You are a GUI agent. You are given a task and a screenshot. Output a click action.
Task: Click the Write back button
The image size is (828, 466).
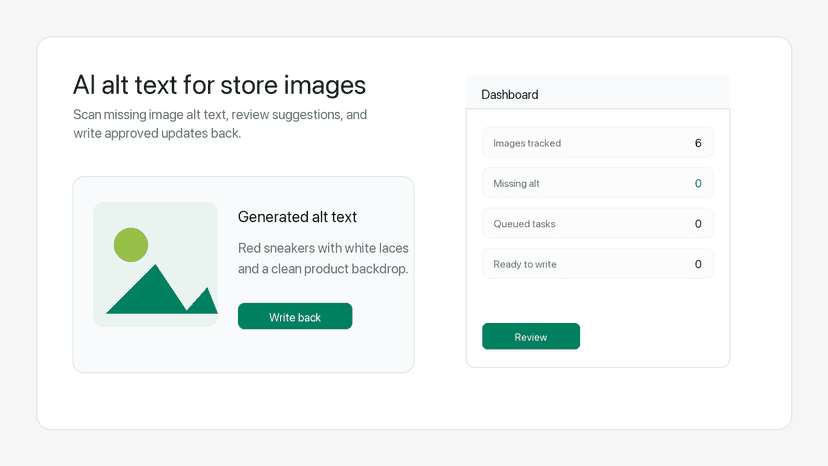click(295, 316)
